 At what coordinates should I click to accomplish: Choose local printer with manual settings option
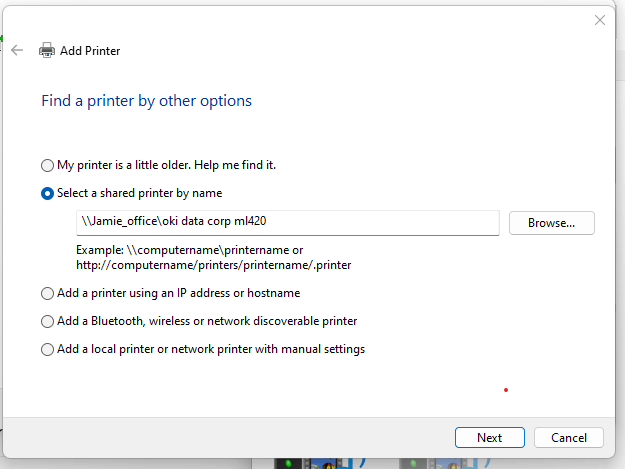[47, 349]
